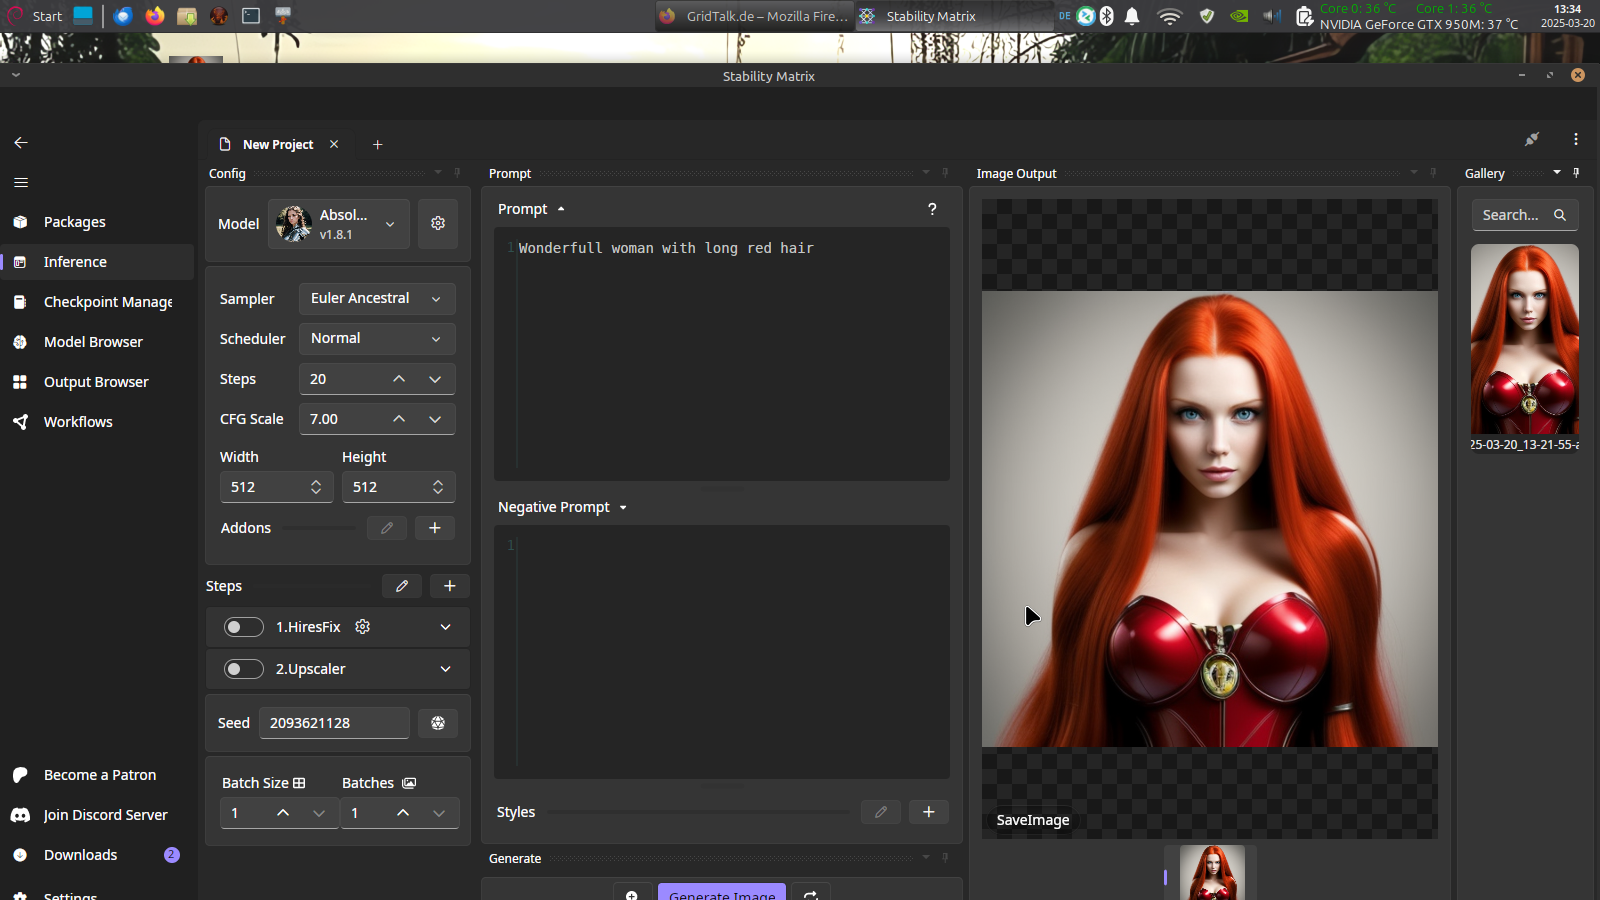Open sidebar hamburger menu
The image size is (1600, 900).
point(21,183)
